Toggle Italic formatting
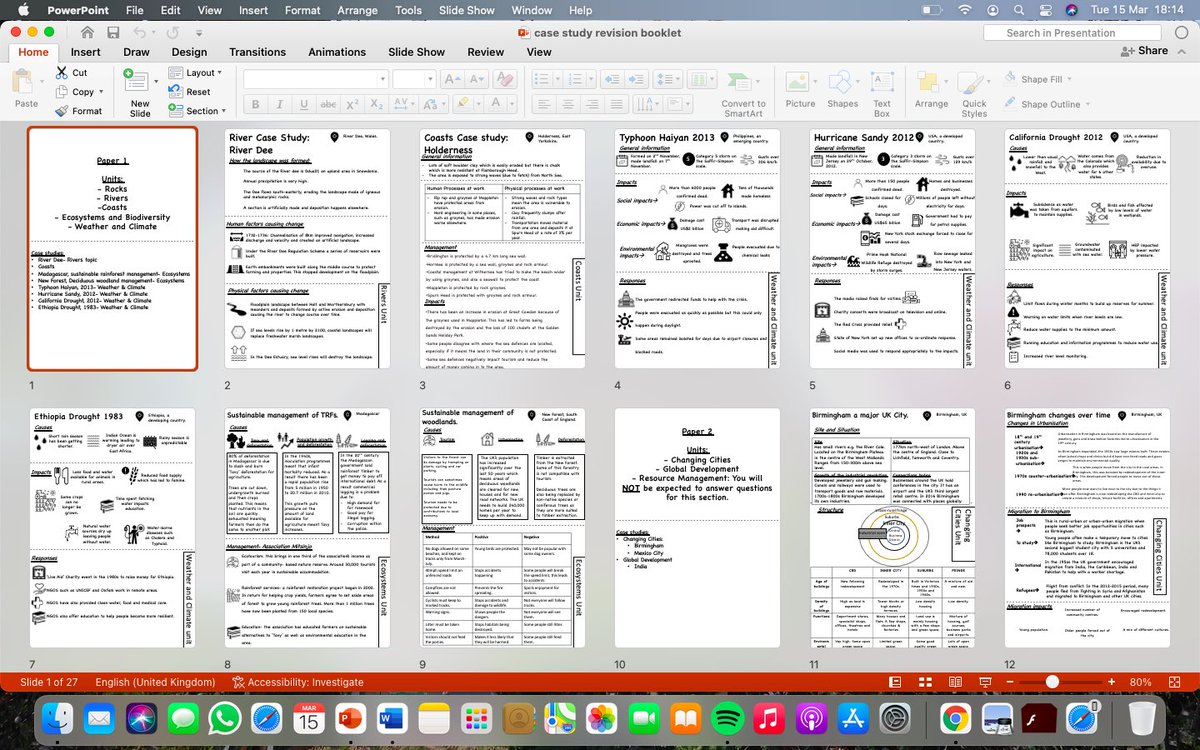 pos(280,104)
